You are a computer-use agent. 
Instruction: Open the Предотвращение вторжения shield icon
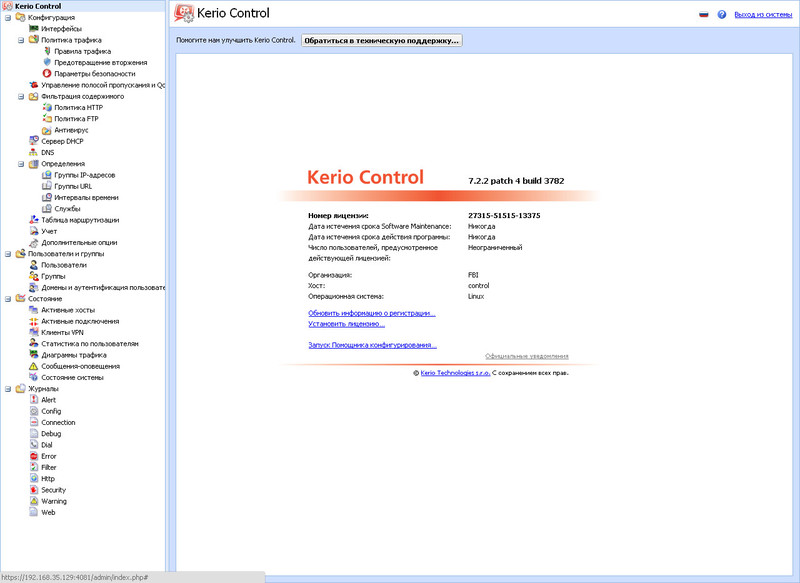[x=46, y=62]
